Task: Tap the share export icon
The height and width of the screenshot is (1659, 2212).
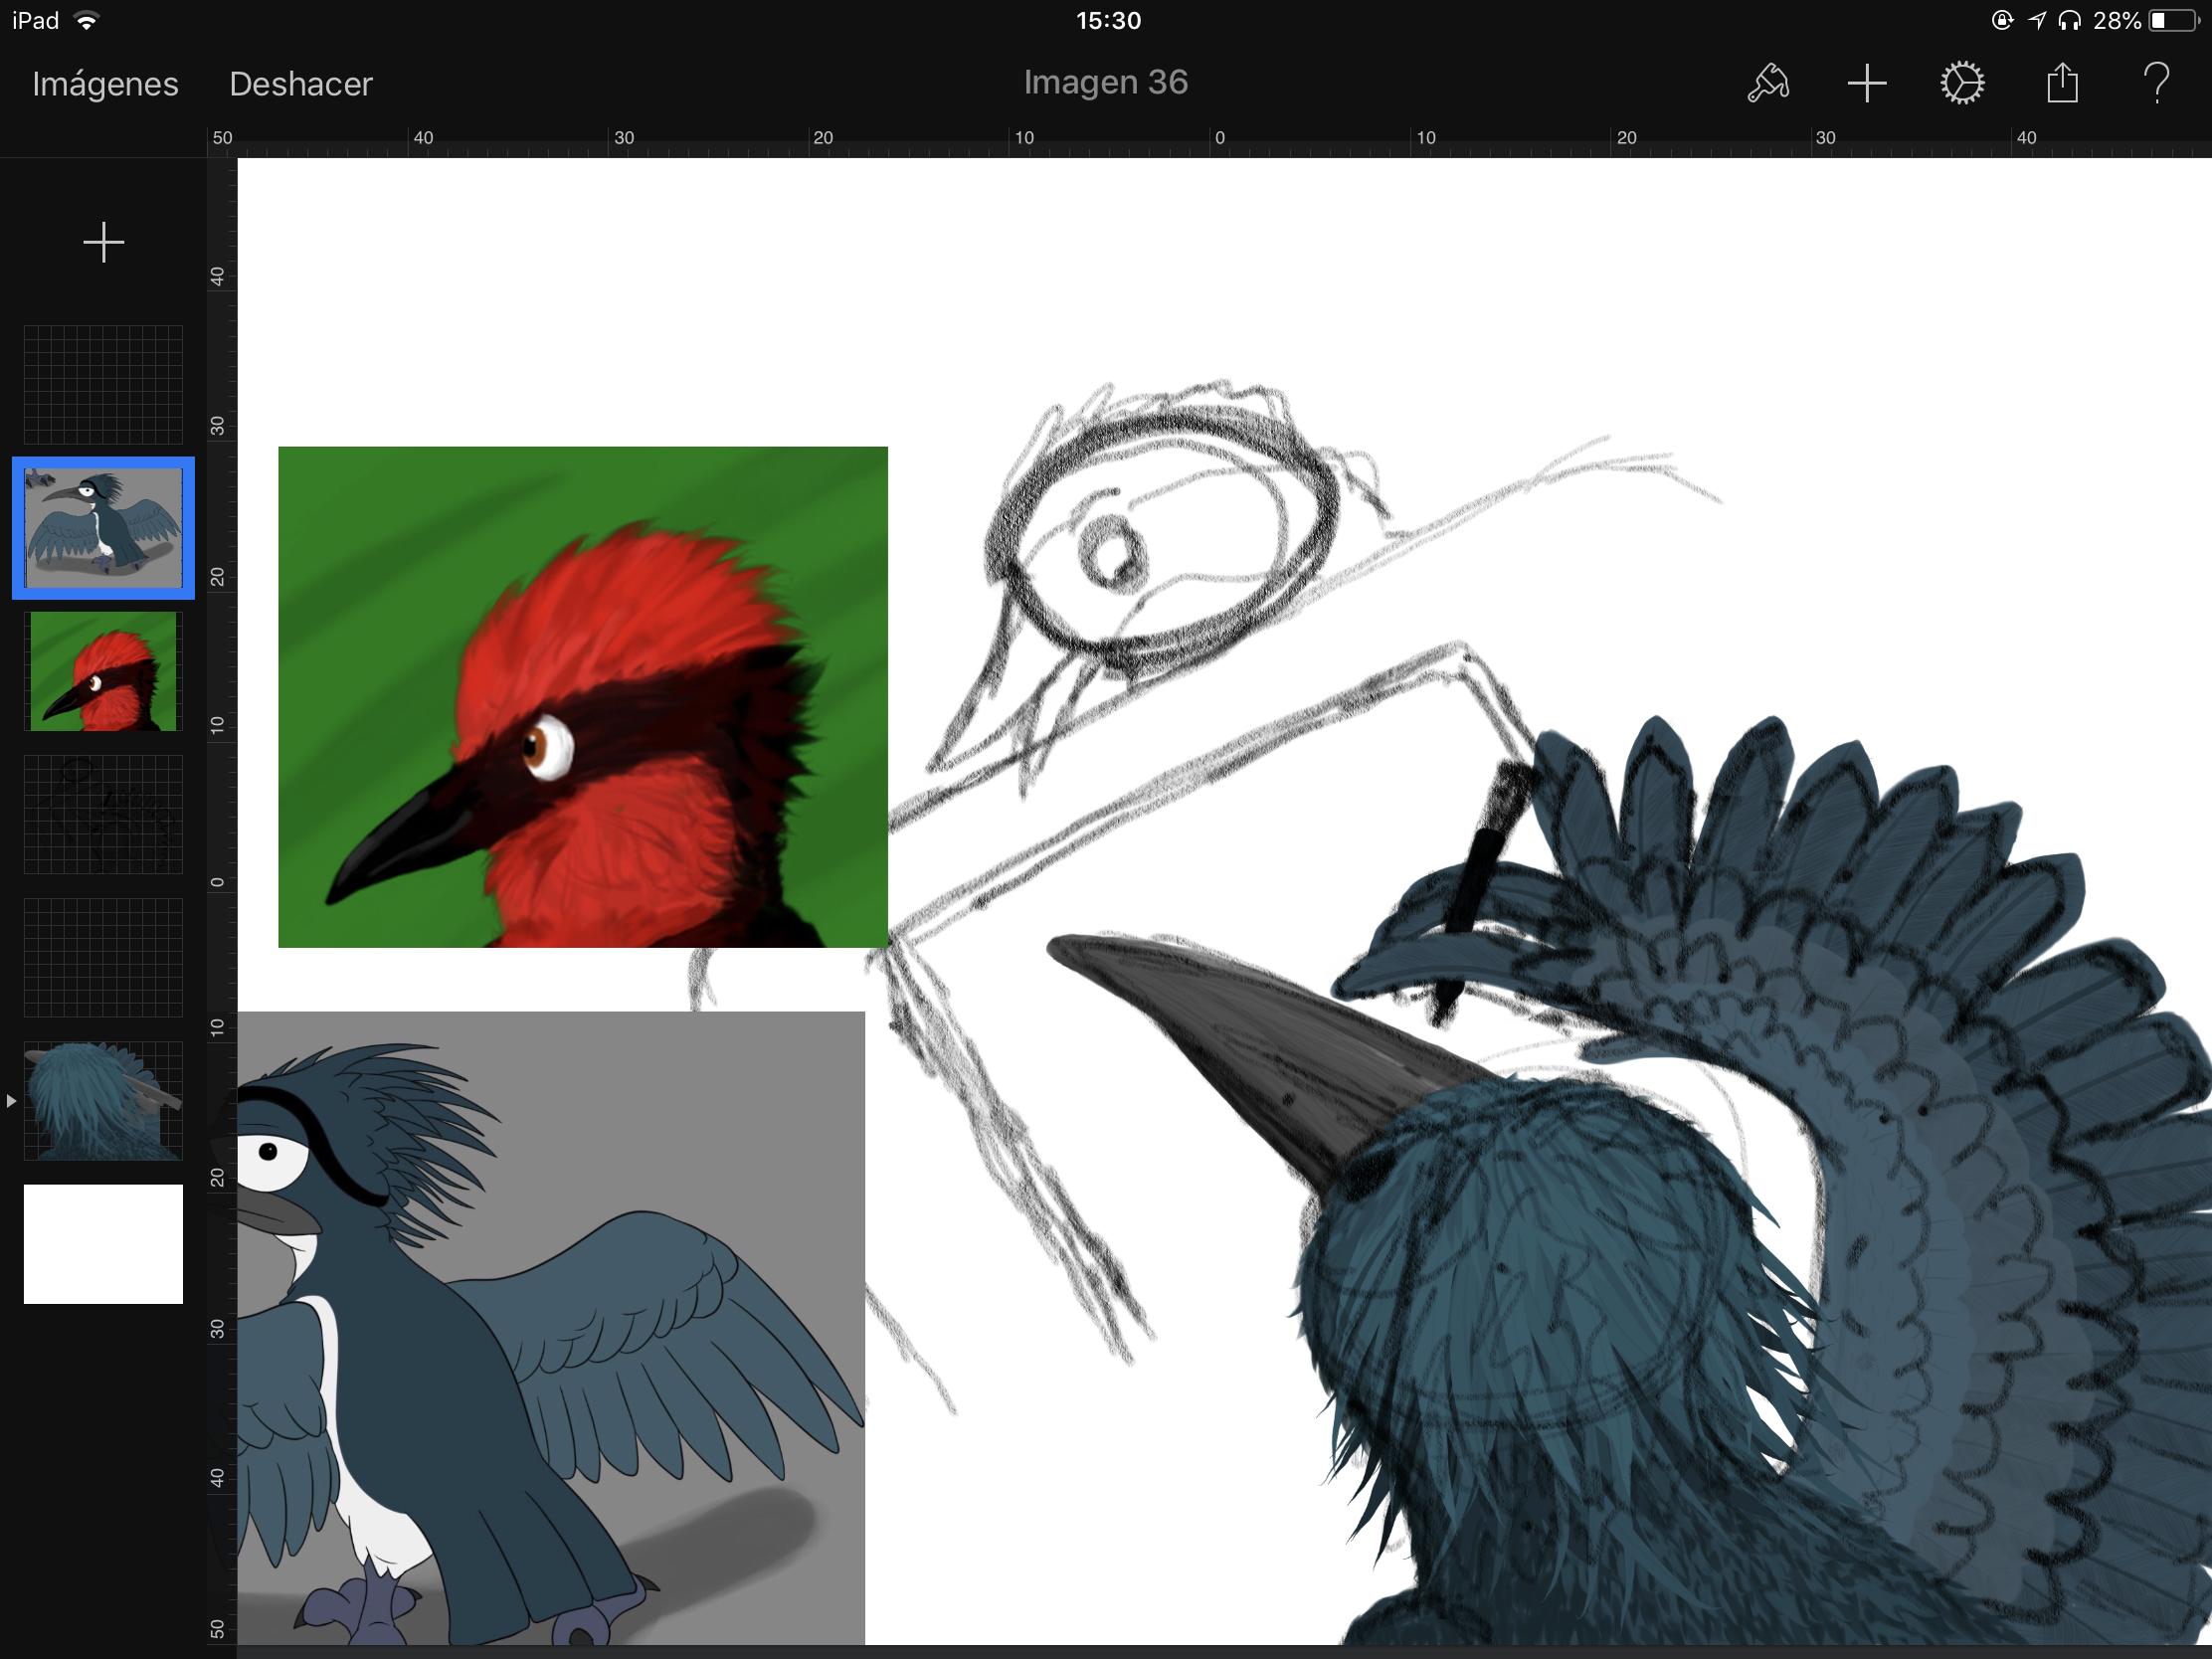Action: click(2061, 84)
